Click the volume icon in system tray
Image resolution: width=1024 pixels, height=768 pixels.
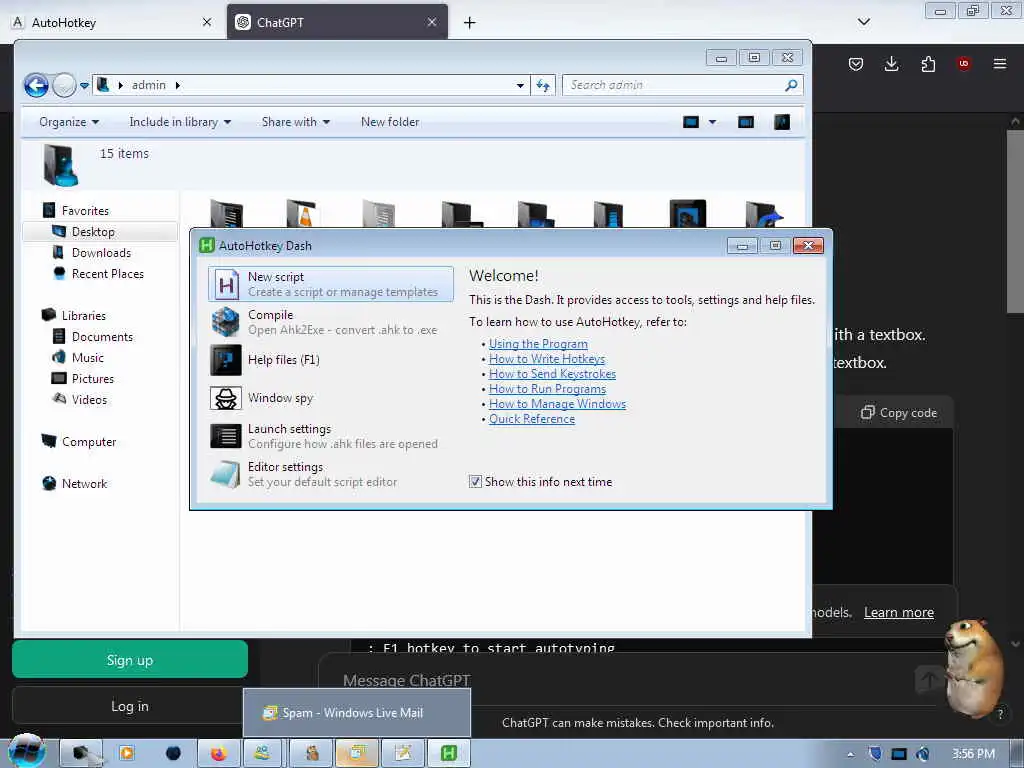(x=922, y=754)
